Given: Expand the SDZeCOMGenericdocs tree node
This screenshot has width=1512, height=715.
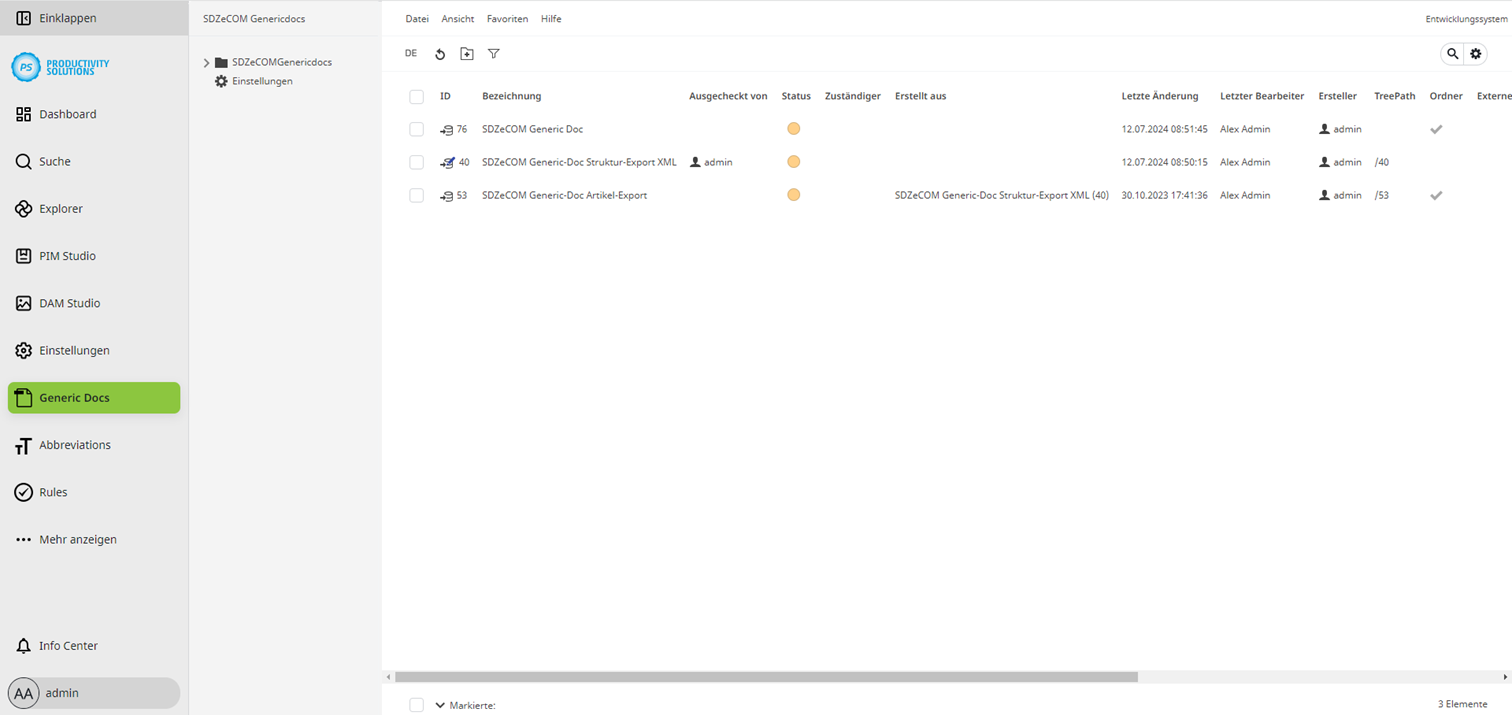Looking at the screenshot, I should [206, 61].
